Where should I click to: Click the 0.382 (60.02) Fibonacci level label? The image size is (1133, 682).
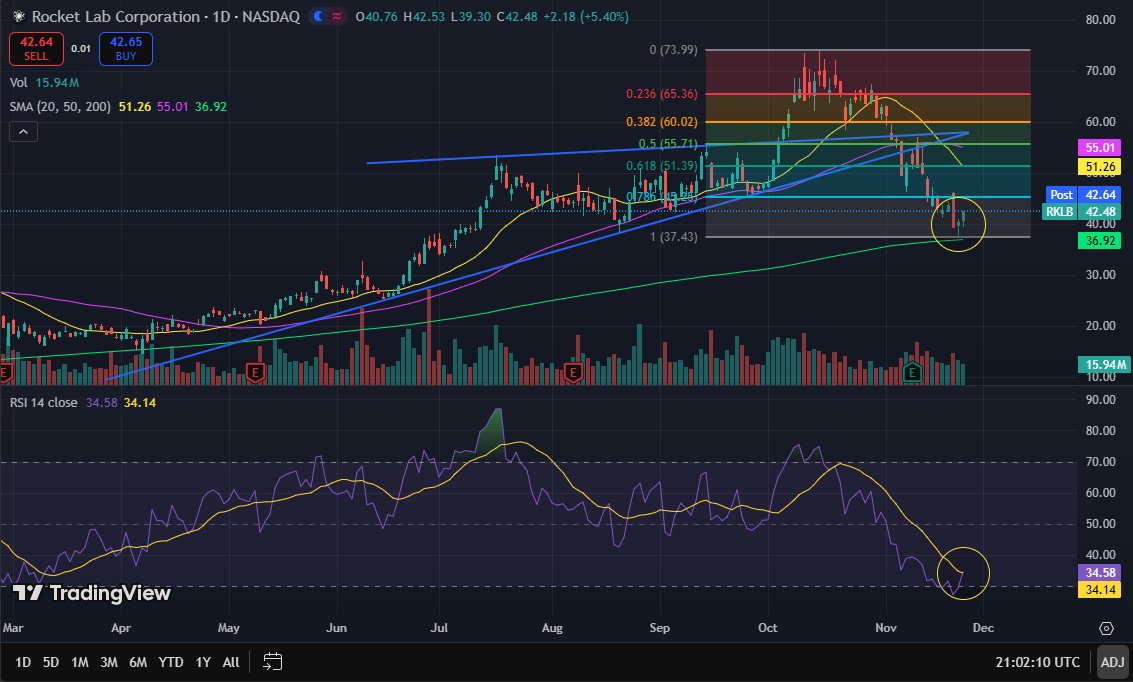661,122
